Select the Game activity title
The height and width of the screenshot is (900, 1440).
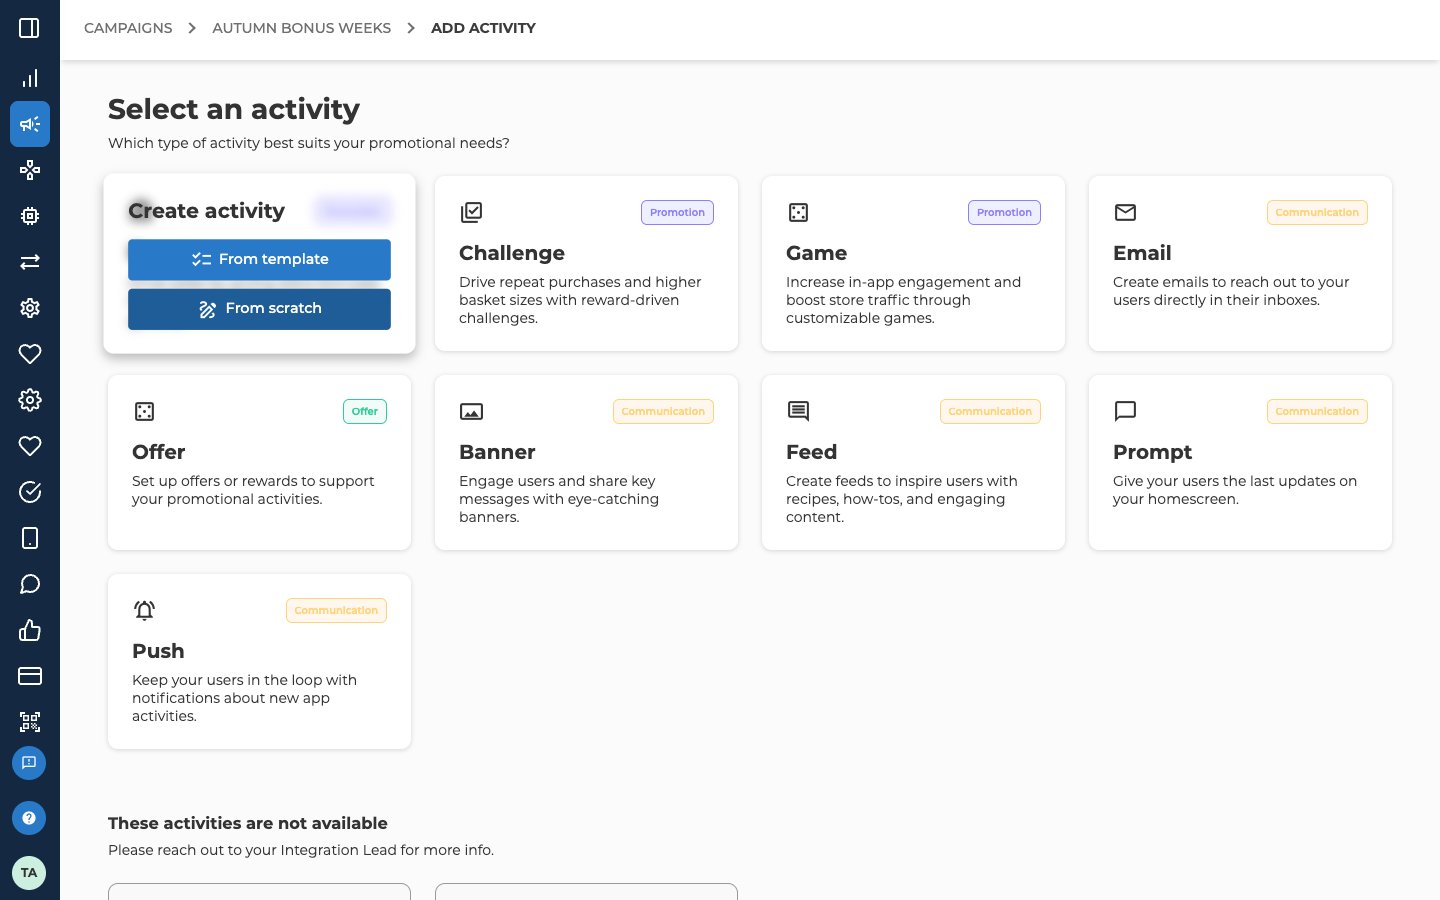[x=816, y=253]
